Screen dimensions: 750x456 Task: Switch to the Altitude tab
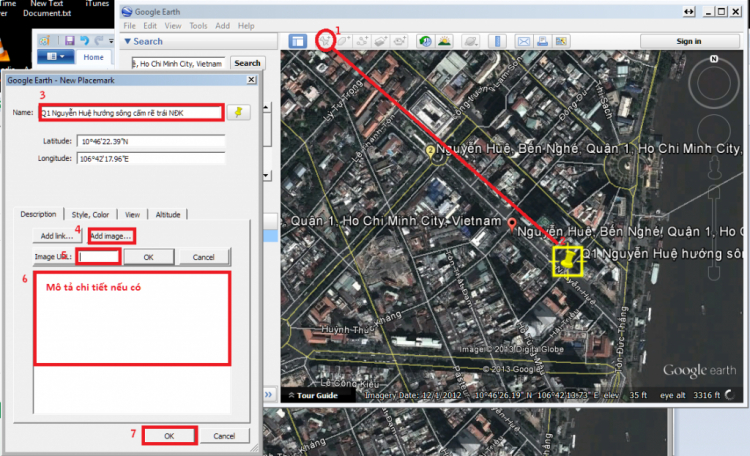coord(168,215)
